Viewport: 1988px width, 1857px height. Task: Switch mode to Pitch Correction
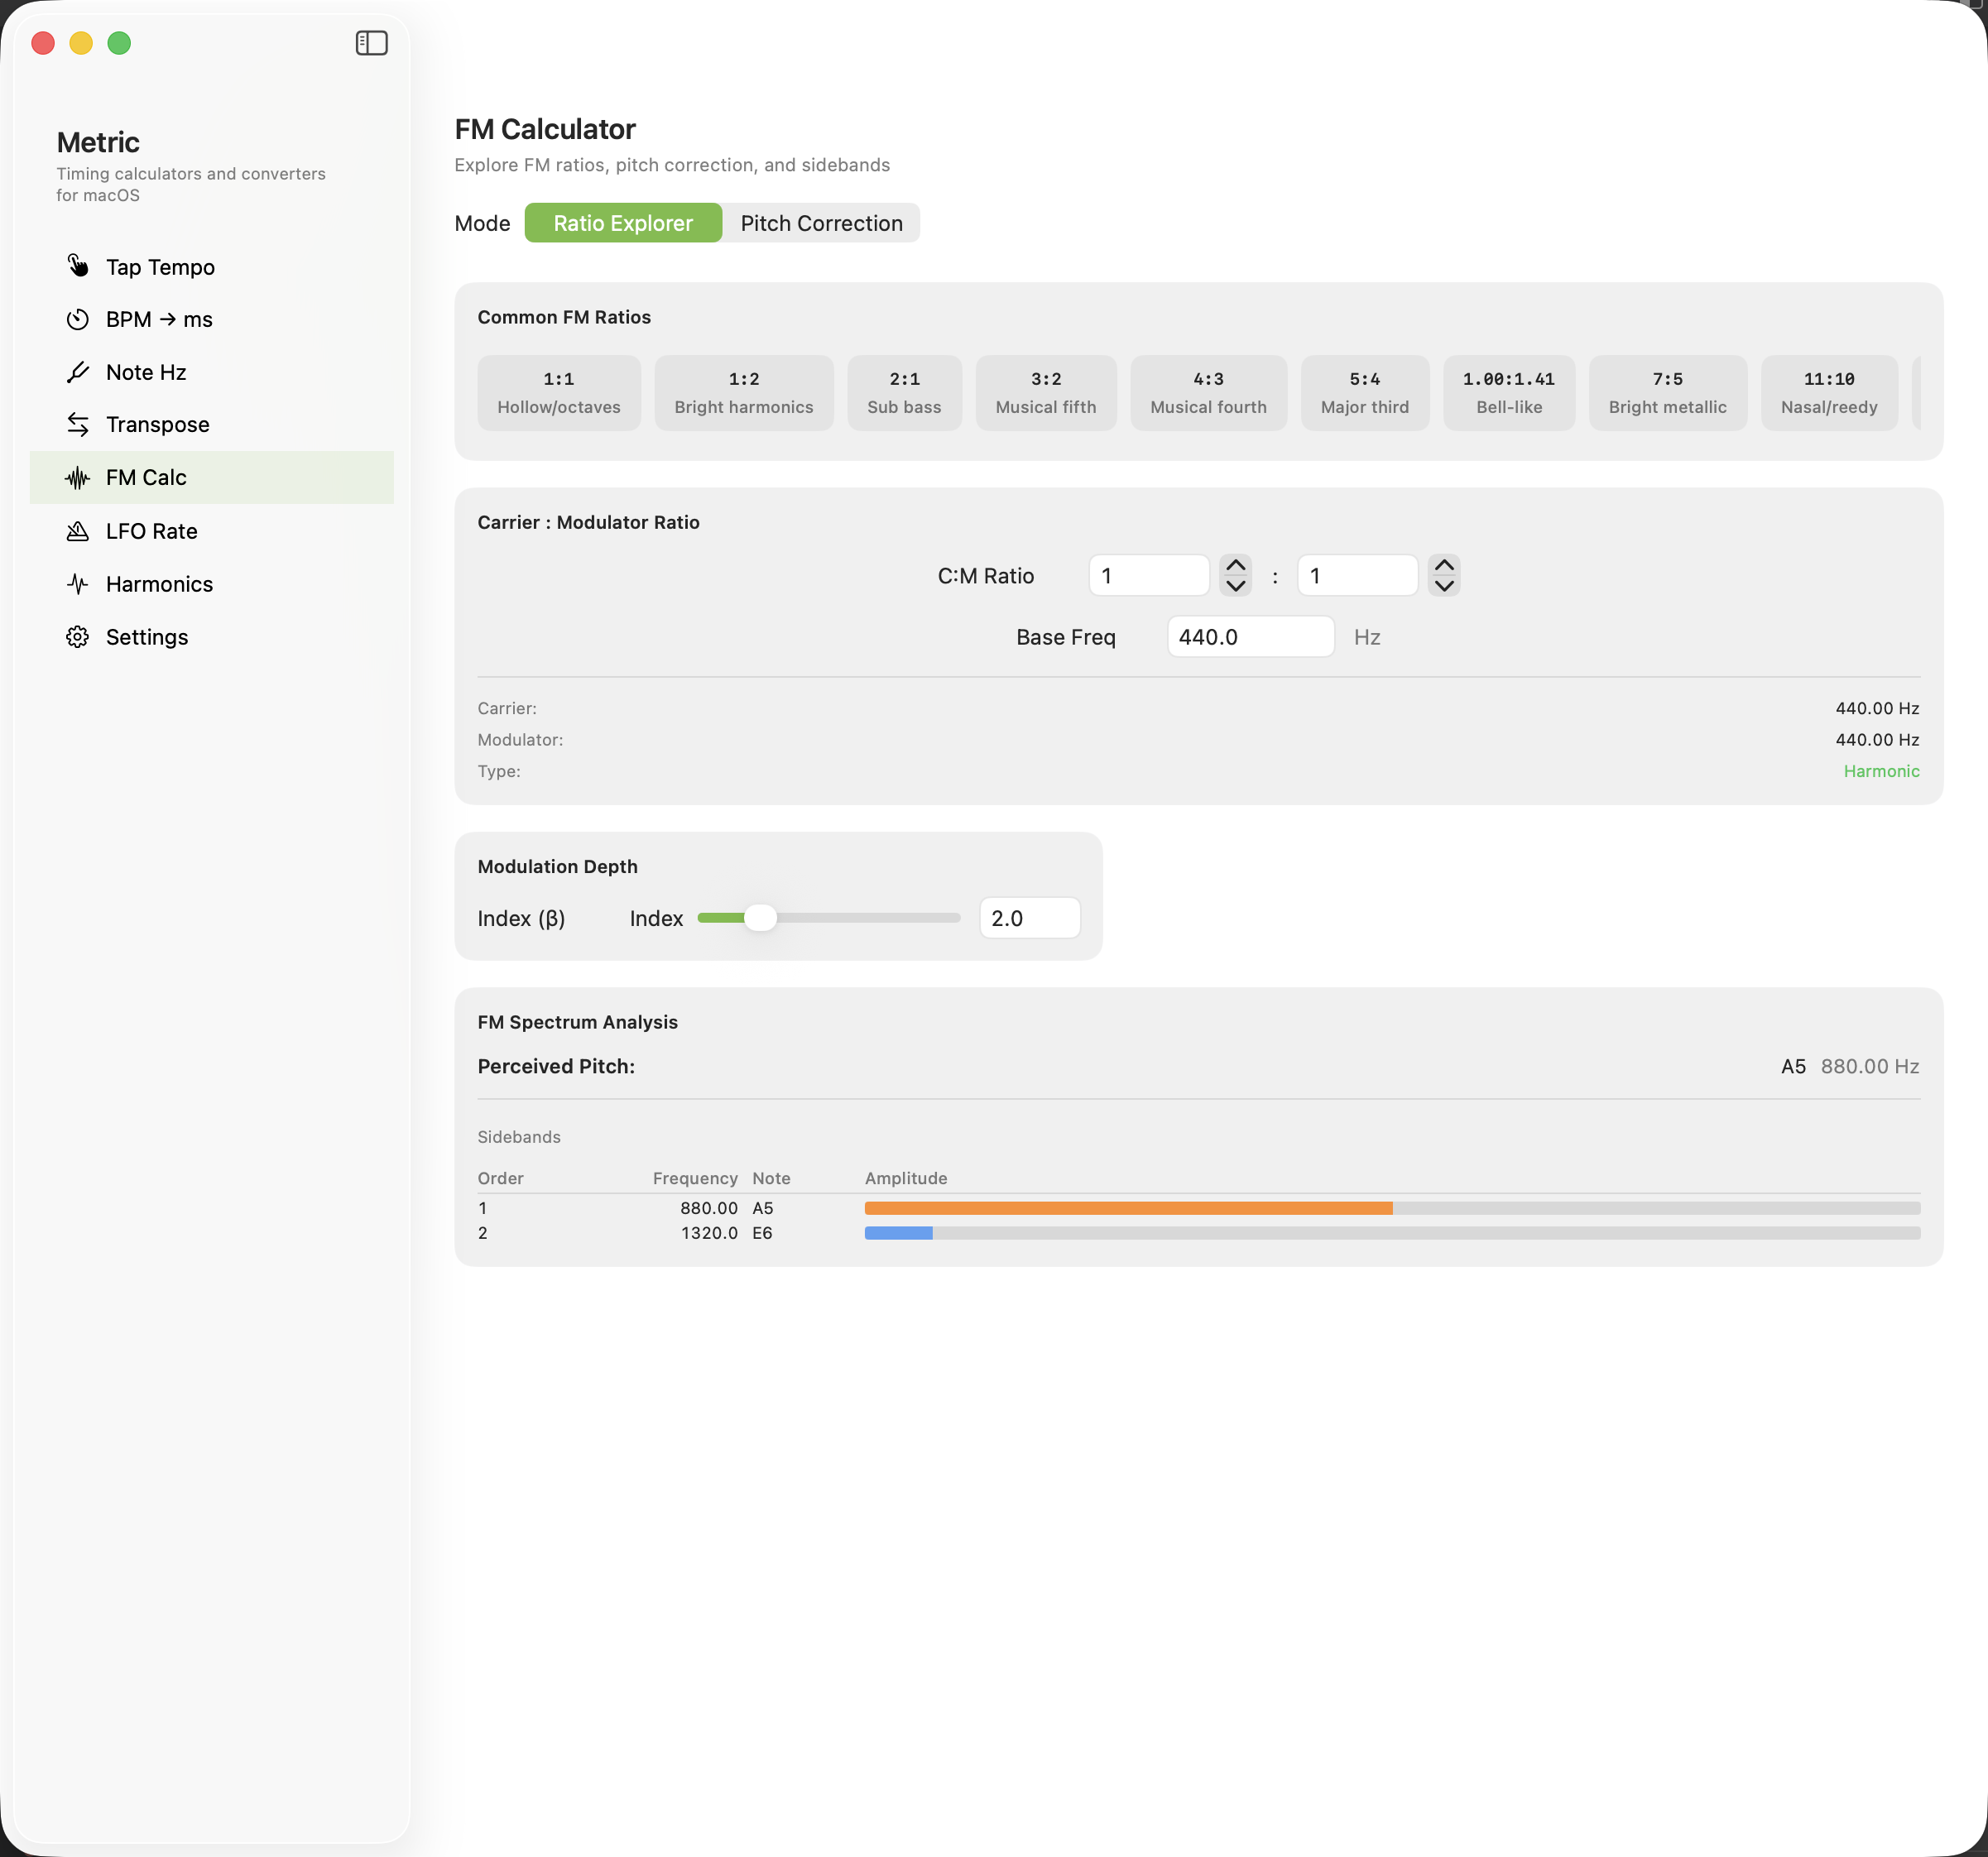820,223
